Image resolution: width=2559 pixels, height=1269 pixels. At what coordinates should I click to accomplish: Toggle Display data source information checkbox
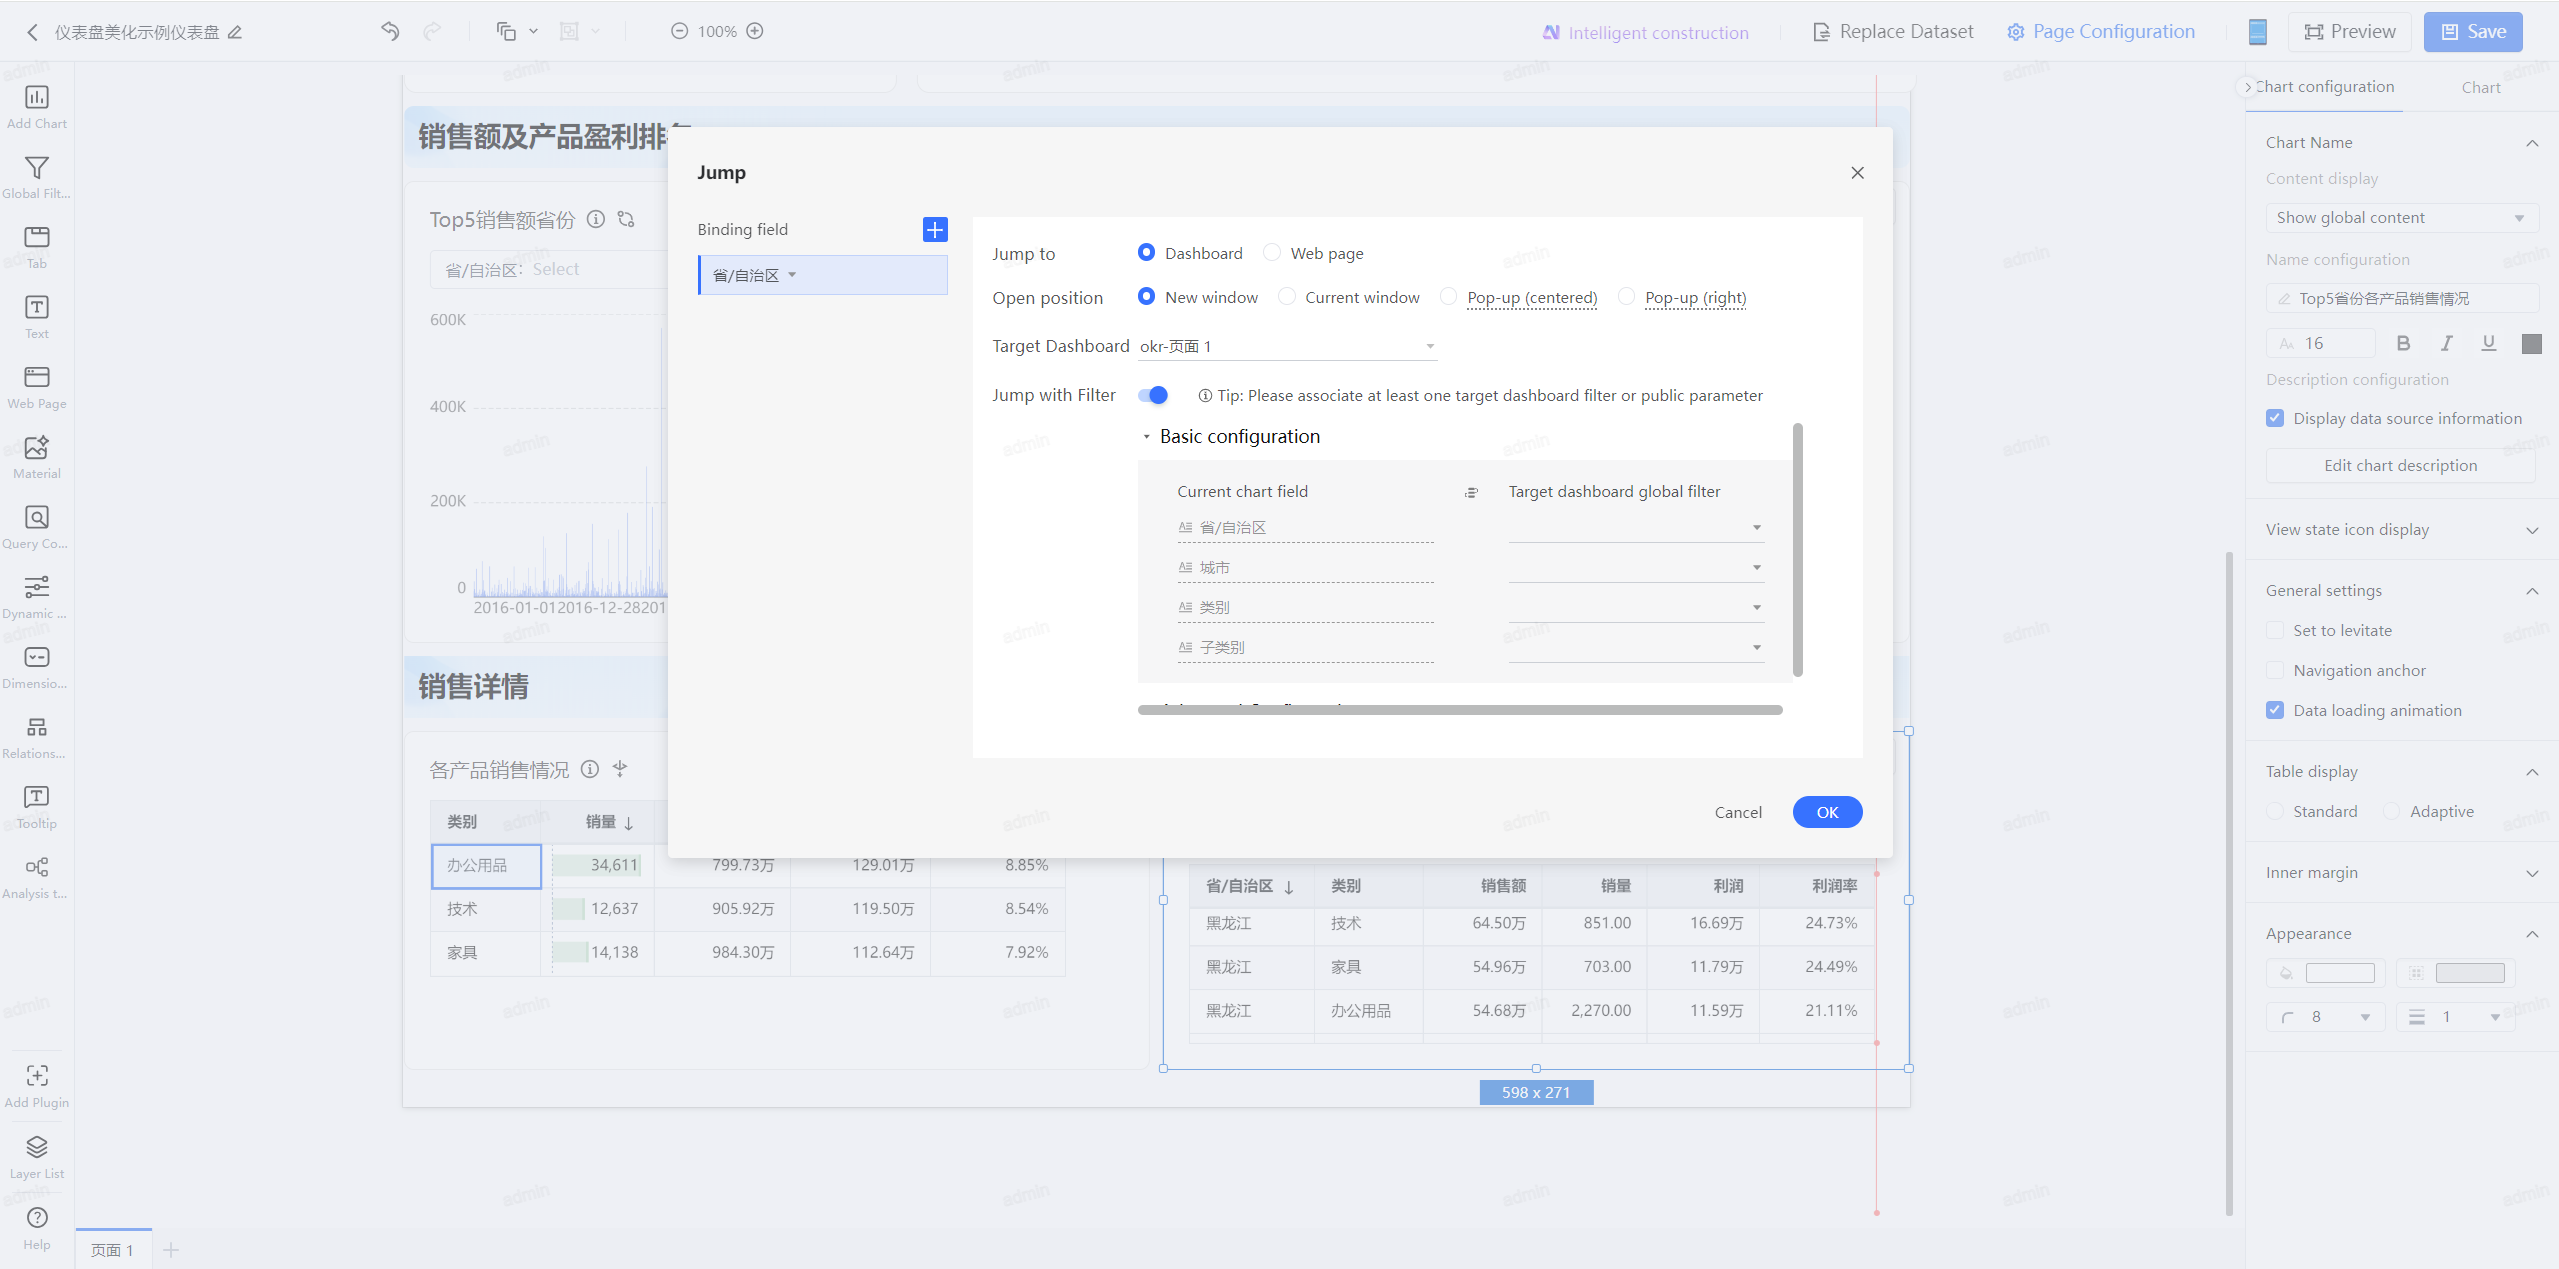(x=2275, y=418)
